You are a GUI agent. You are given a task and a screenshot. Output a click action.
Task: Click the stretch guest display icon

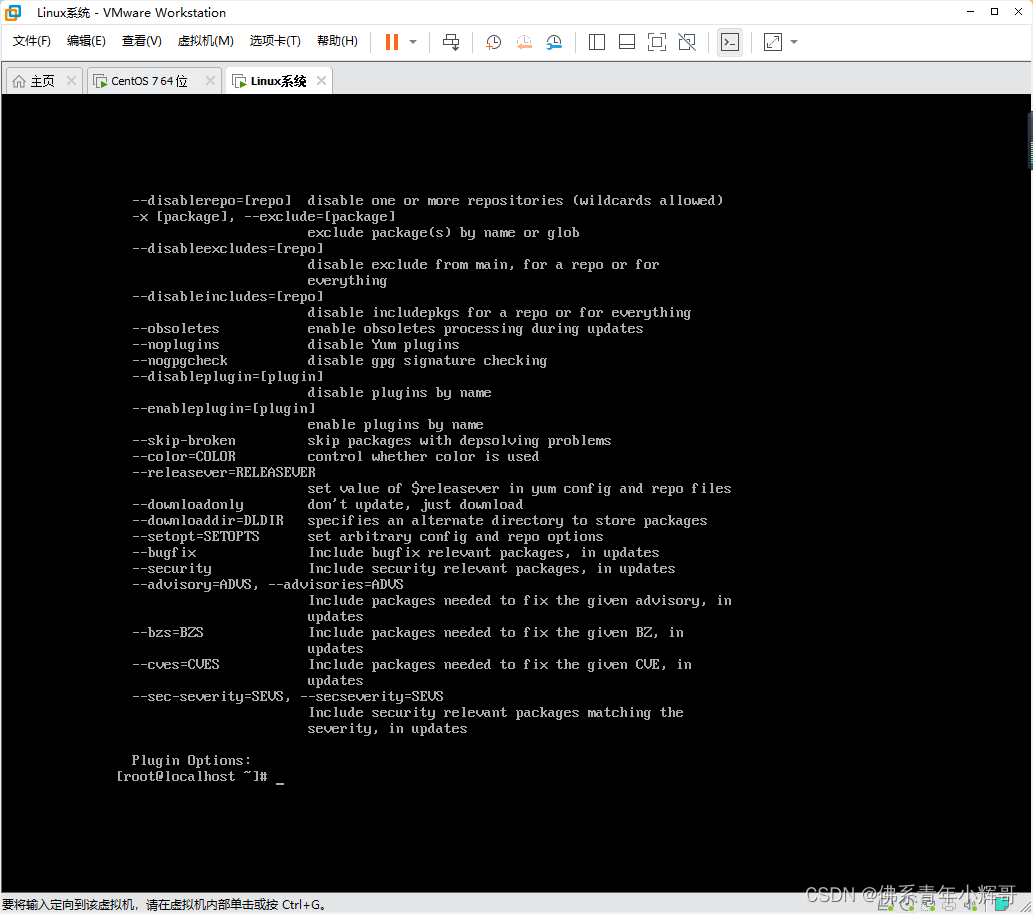coord(773,42)
